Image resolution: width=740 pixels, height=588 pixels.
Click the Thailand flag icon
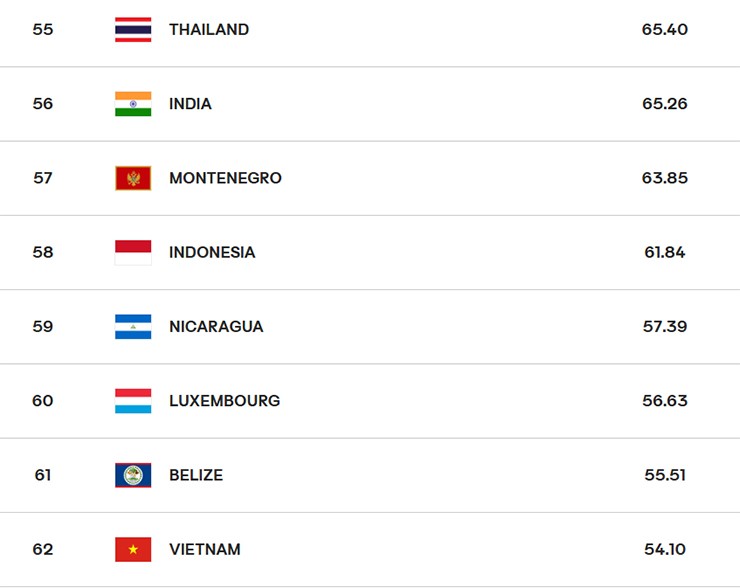click(133, 30)
